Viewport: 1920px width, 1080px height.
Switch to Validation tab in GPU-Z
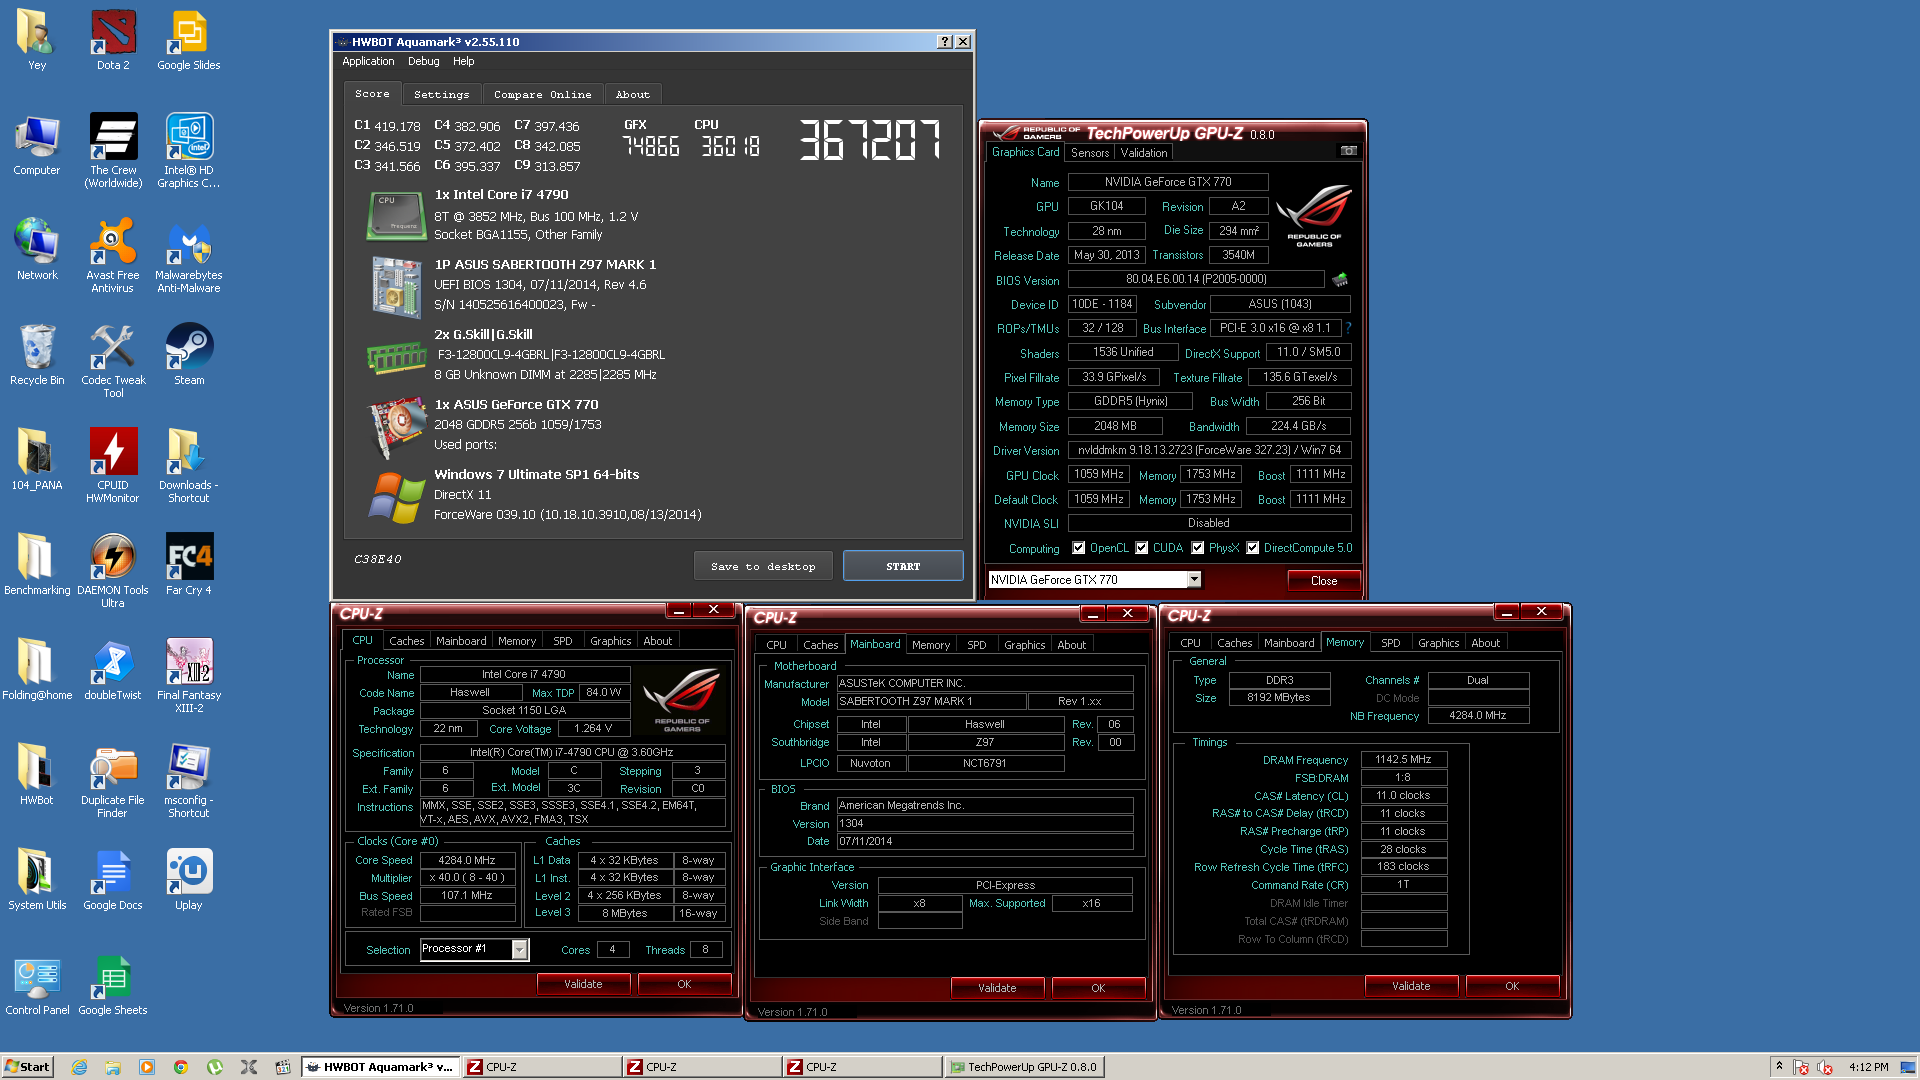coord(1144,153)
